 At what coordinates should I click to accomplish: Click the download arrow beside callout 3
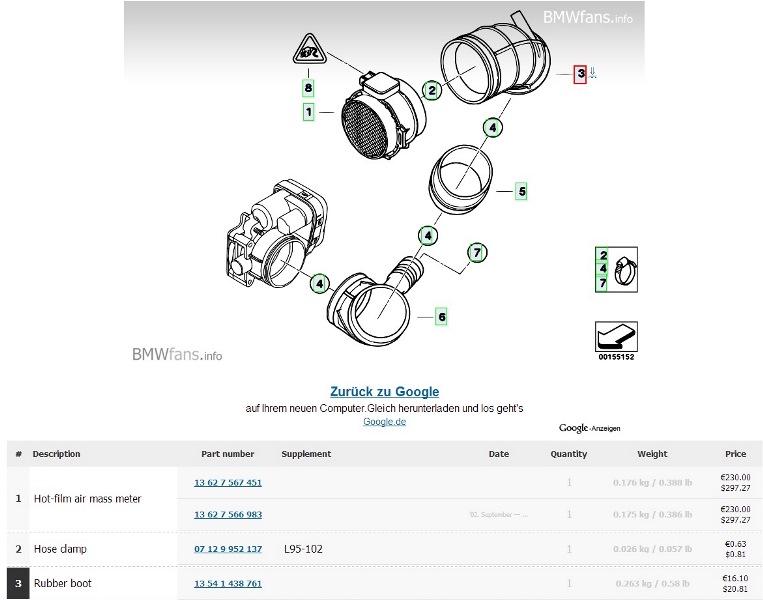(x=592, y=73)
